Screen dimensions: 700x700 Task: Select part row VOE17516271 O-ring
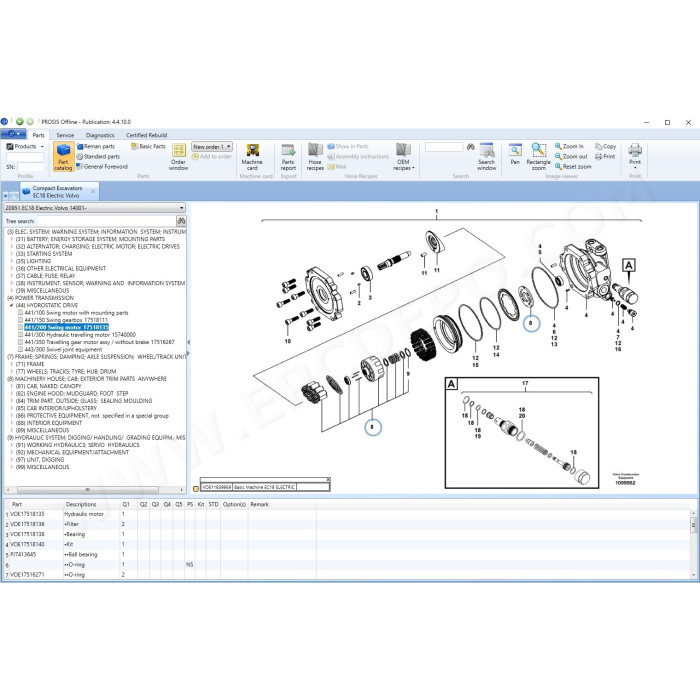tap(348, 575)
